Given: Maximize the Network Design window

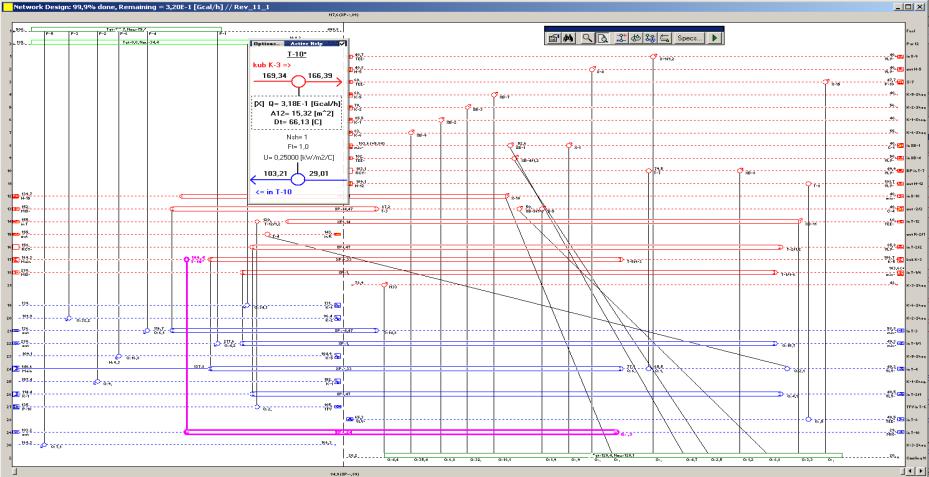Looking at the screenshot, I should (908, 6).
